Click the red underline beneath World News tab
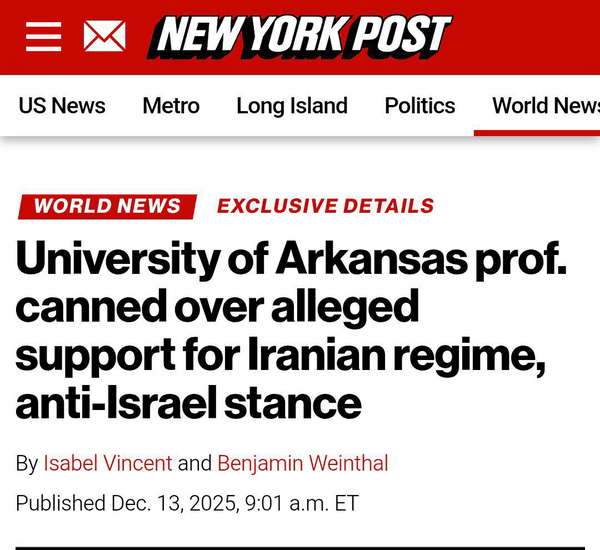This screenshot has height=550, width=600. (537, 133)
